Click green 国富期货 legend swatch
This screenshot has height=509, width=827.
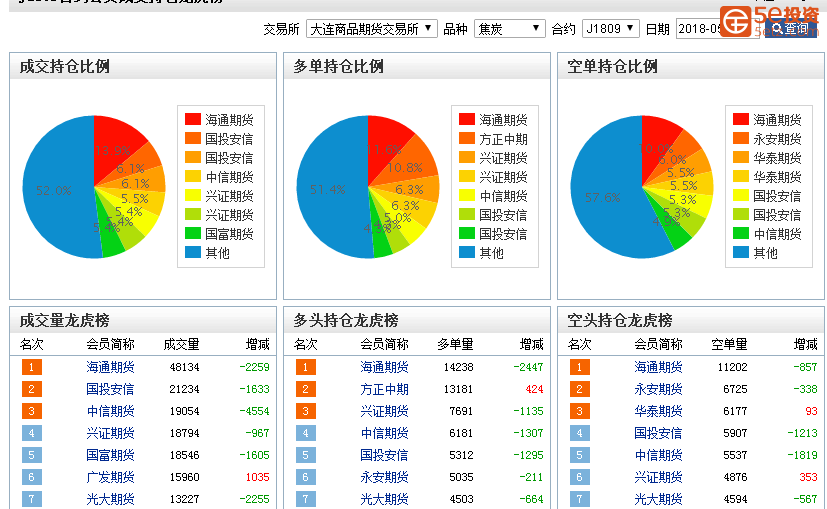tap(193, 233)
